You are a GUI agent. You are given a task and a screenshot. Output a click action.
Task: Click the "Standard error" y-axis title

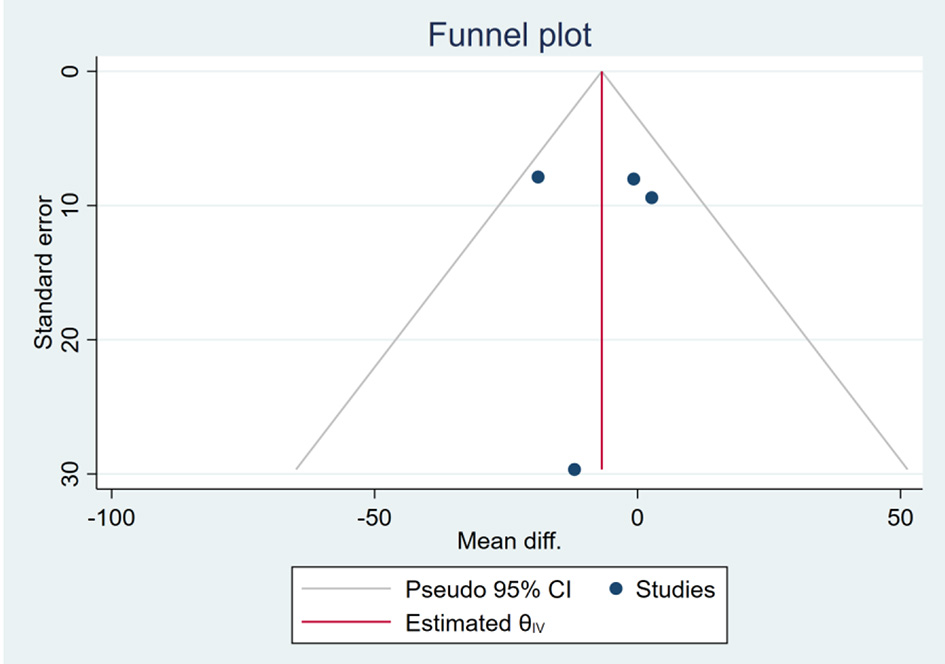[44, 270]
